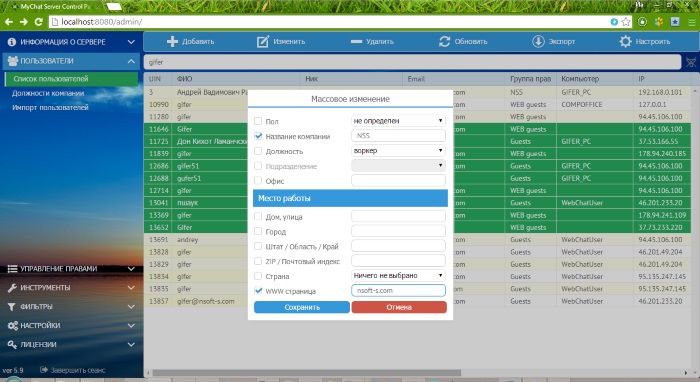Click the Экспорт toolbar button label
Viewport: 700px width, 382px height.
pos(562,42)
